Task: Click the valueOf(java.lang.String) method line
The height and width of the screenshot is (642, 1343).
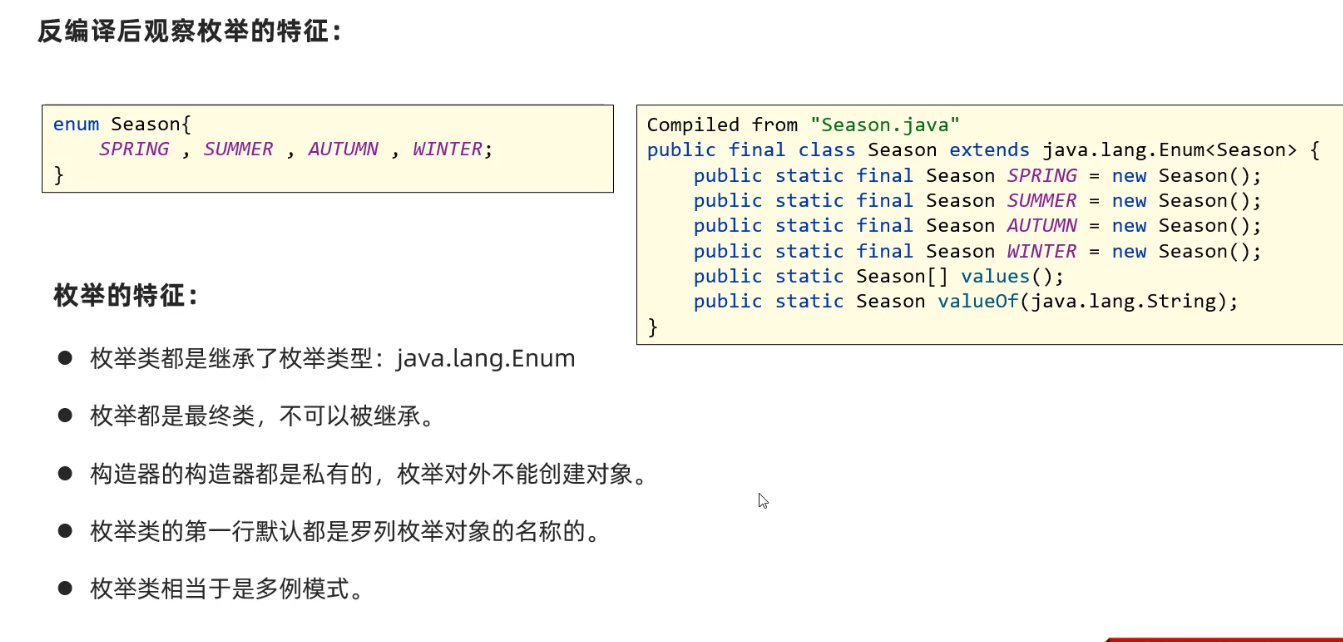Action: coord(965,301)
